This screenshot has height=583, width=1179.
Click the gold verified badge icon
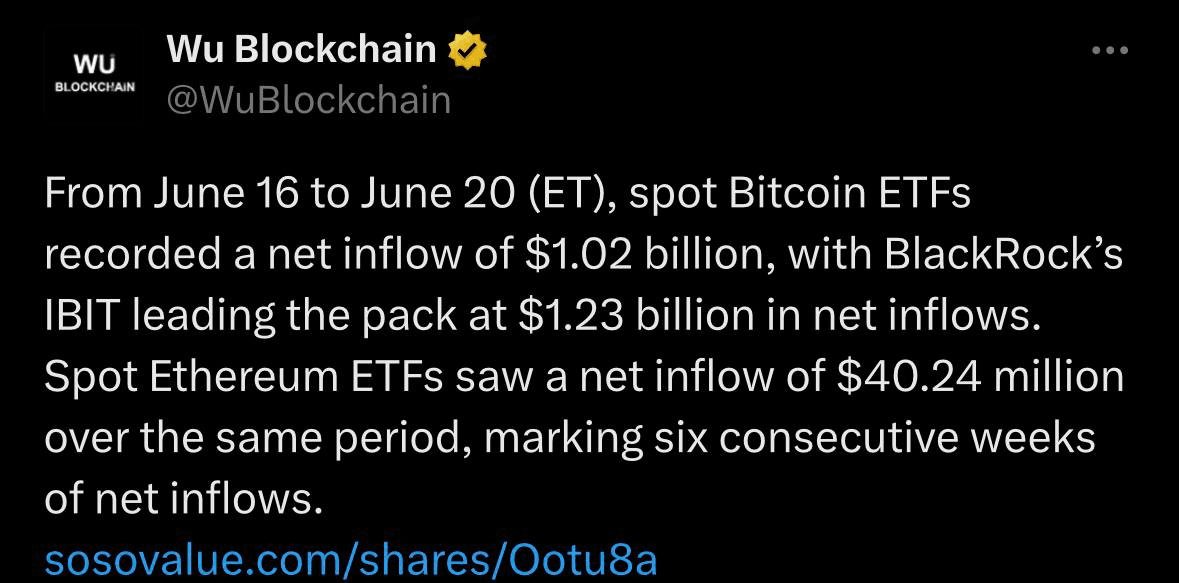[468, 51]
